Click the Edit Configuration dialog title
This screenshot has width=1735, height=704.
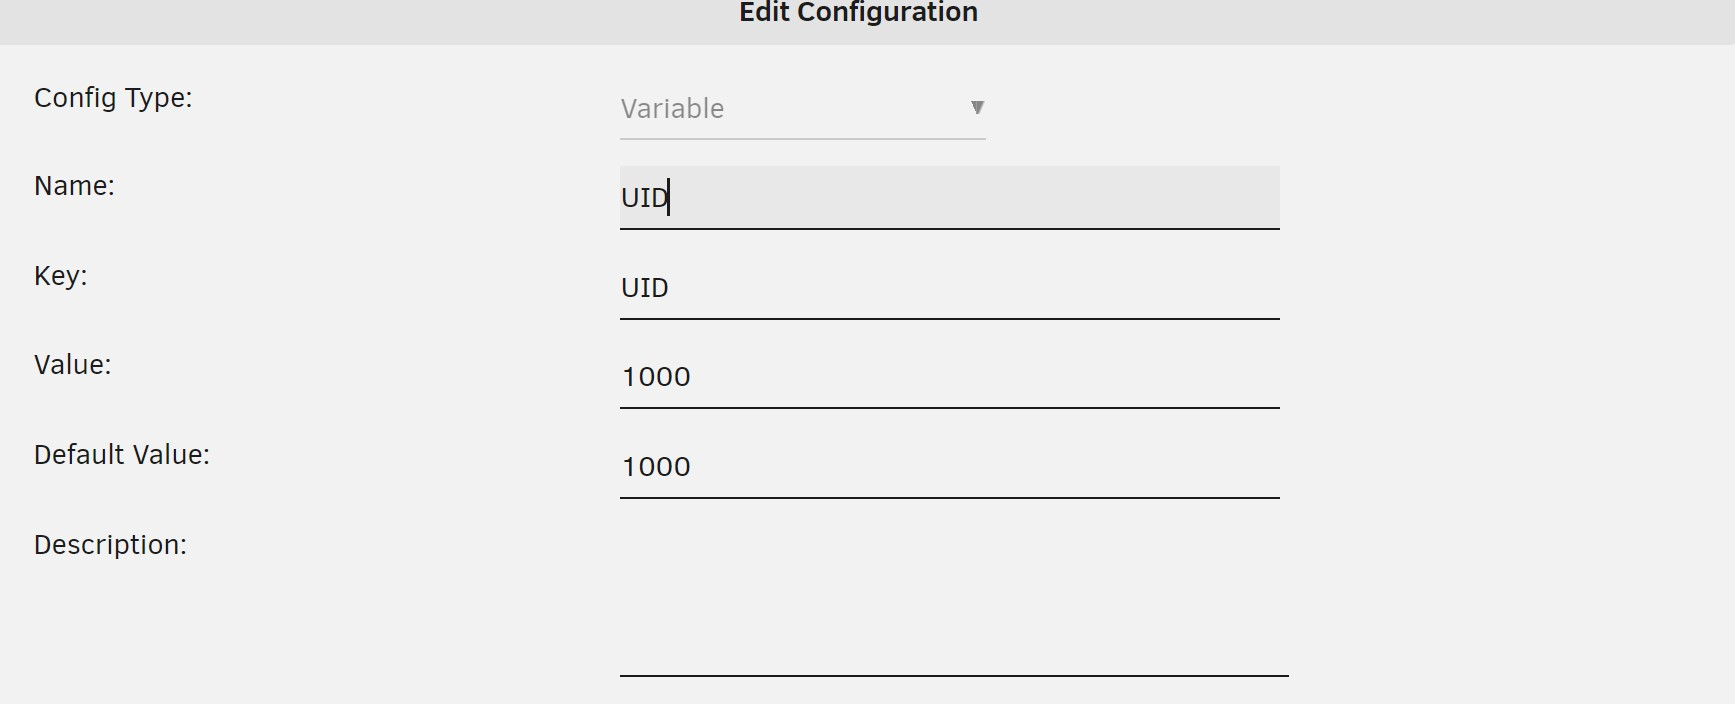(x=858, y=13)
